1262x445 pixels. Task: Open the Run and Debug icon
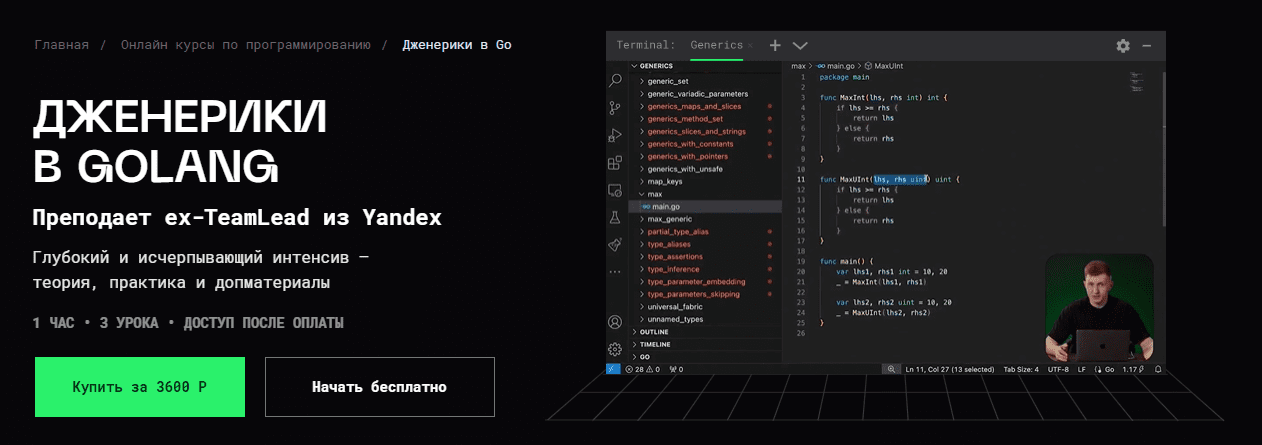click(615, 135)
